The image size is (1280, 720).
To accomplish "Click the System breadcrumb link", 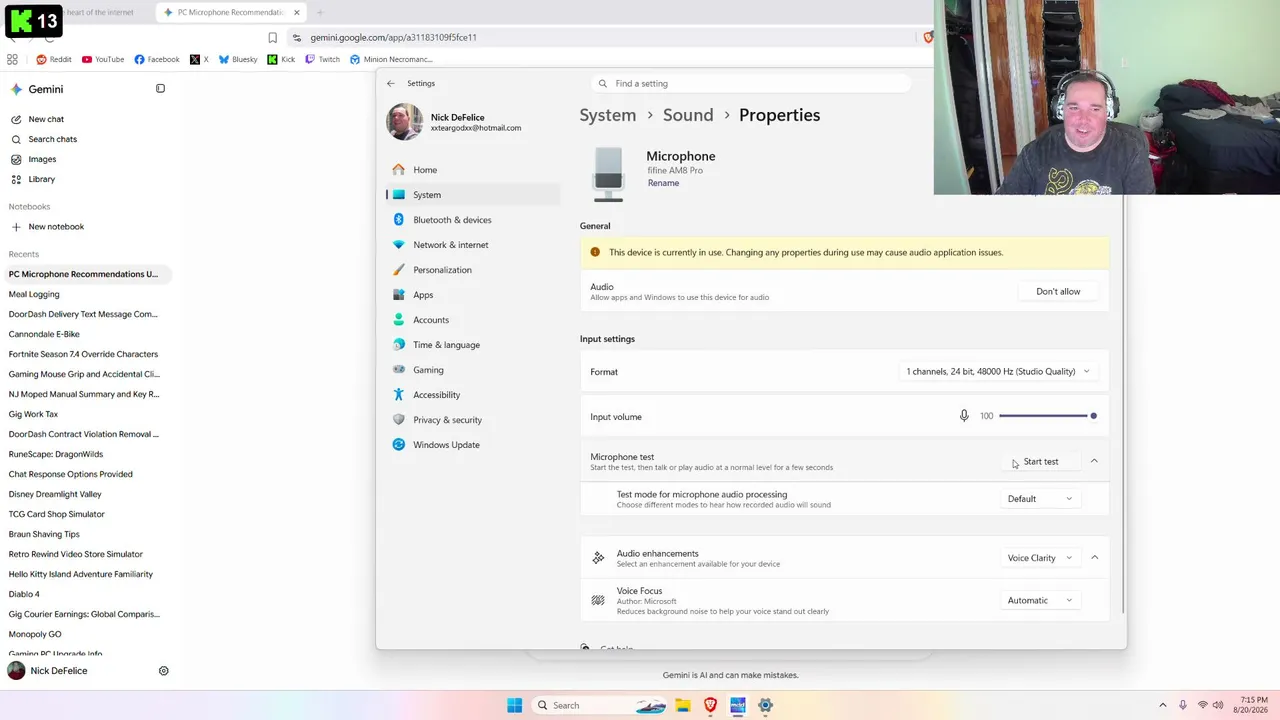I will tap(608, 115).
